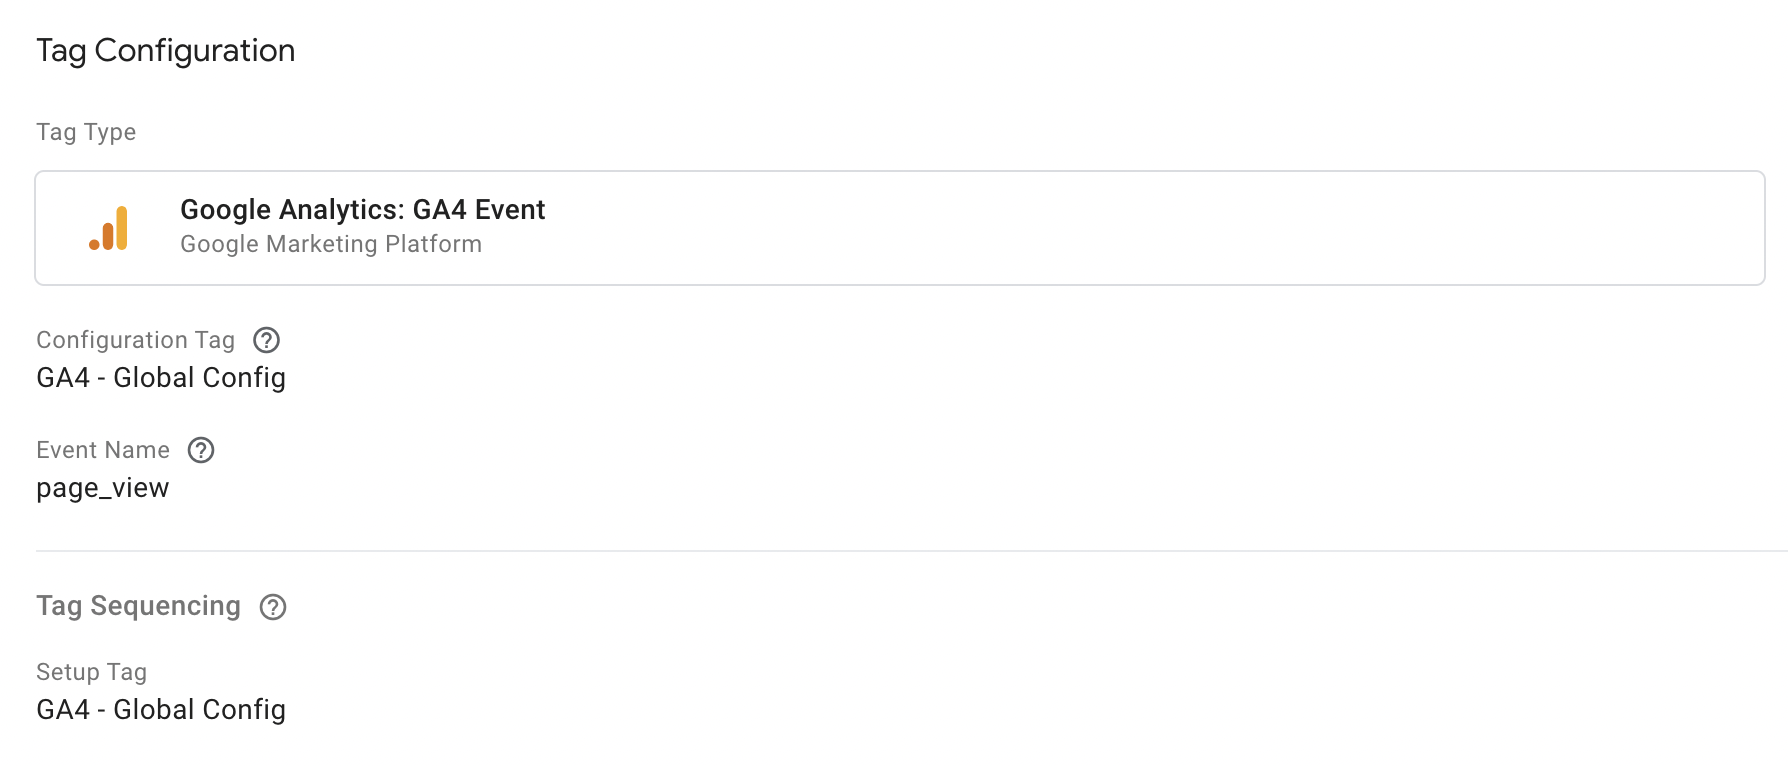Click the "Event Name" label text
Screen dimensions: 1788x766
[x=103, y=450]
